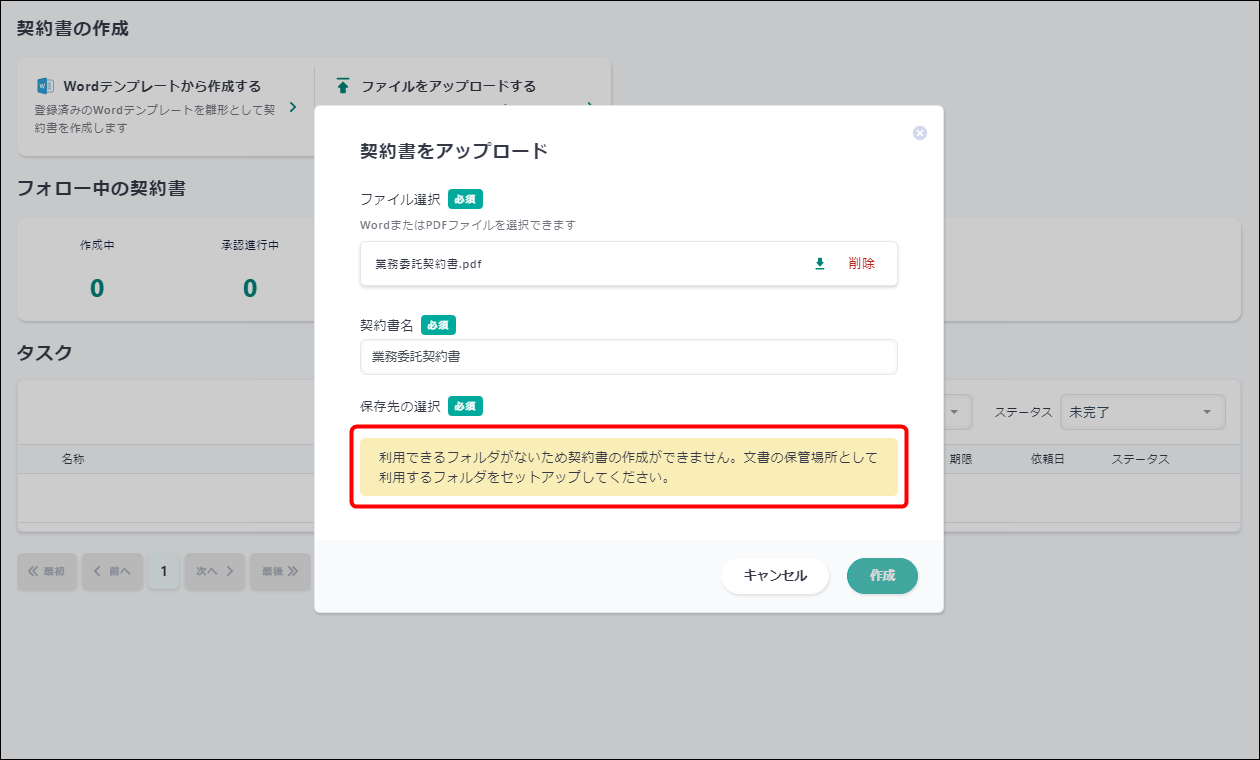Jump to last page with 最後 button
The height and width of the screenshot is (760, 1260).
point(280,571)
